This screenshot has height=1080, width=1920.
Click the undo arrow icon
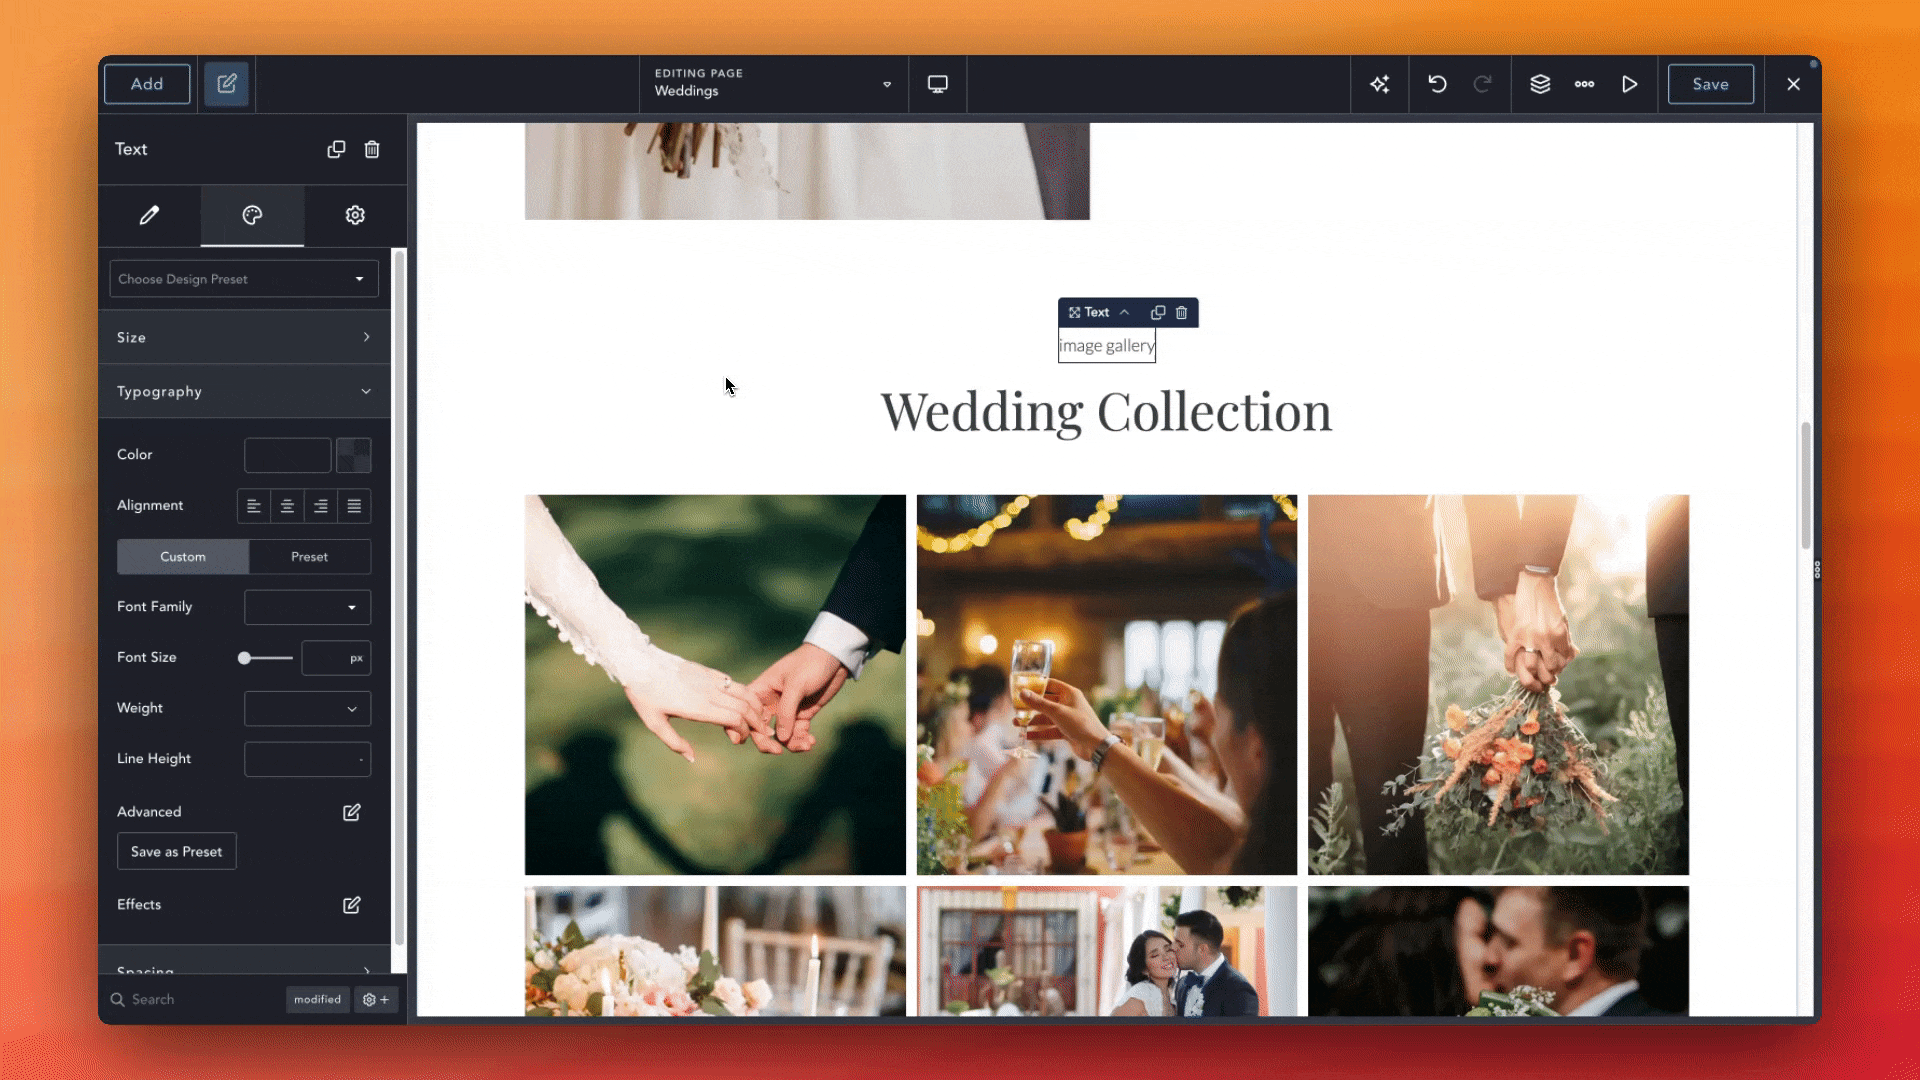[x=1437, y=84]
